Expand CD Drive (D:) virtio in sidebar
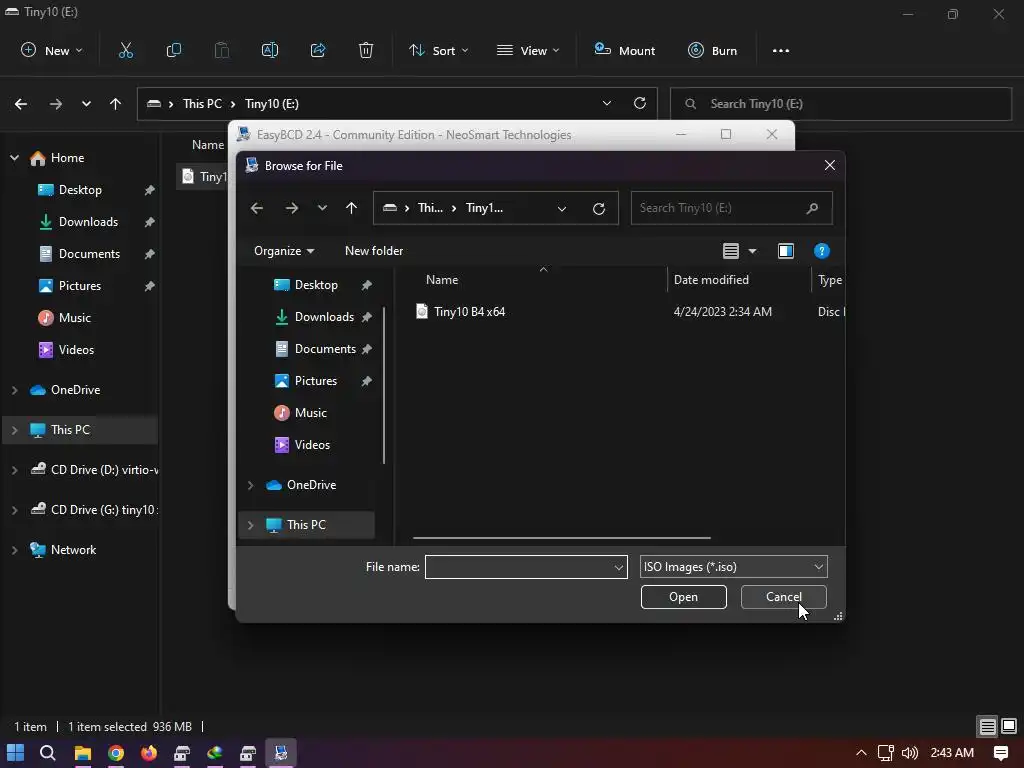 tap(14, 470)
